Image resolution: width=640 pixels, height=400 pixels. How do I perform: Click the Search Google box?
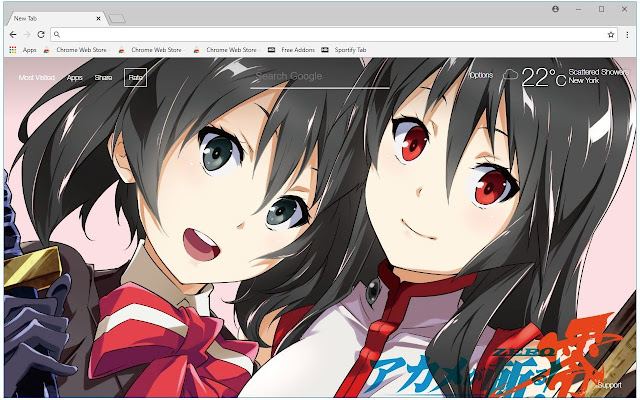click(320, 76)
